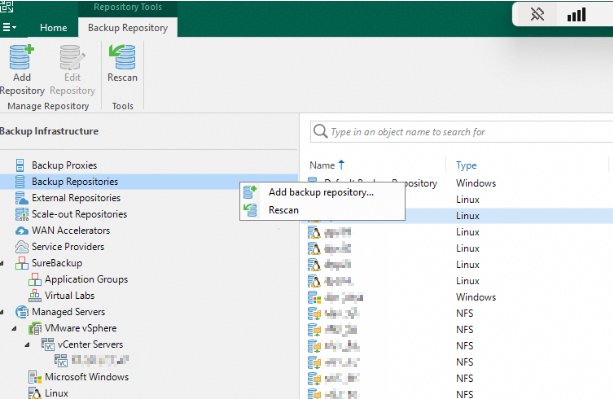
Task: Click the Scale-out Repositories tree icon
Action: 22,214
